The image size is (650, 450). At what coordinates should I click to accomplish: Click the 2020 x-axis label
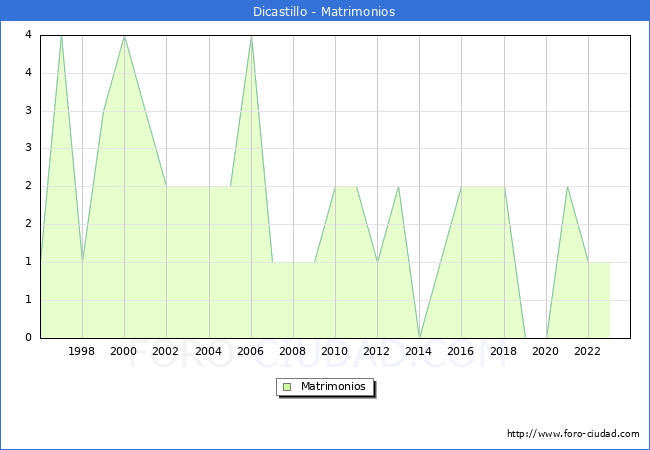click(545, 351)
